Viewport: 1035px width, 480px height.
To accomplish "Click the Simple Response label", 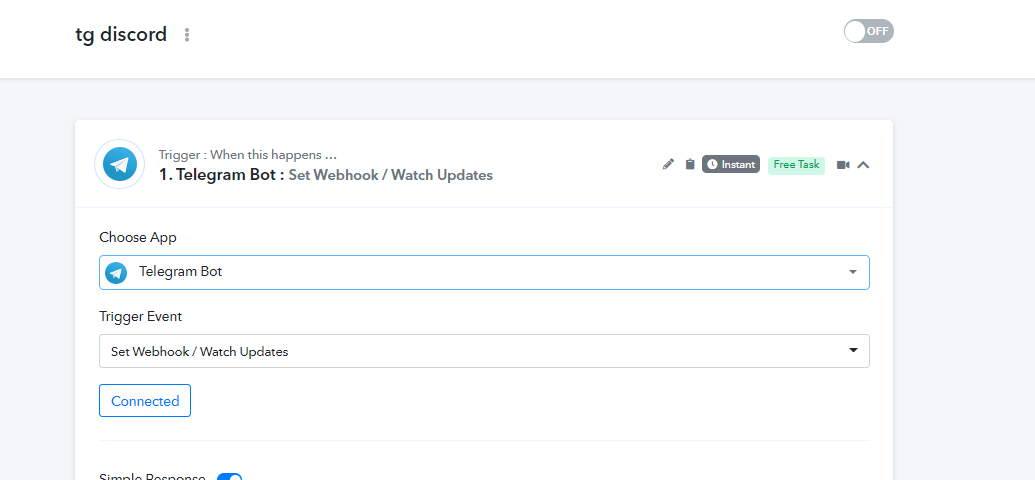I will coord(152,477).
